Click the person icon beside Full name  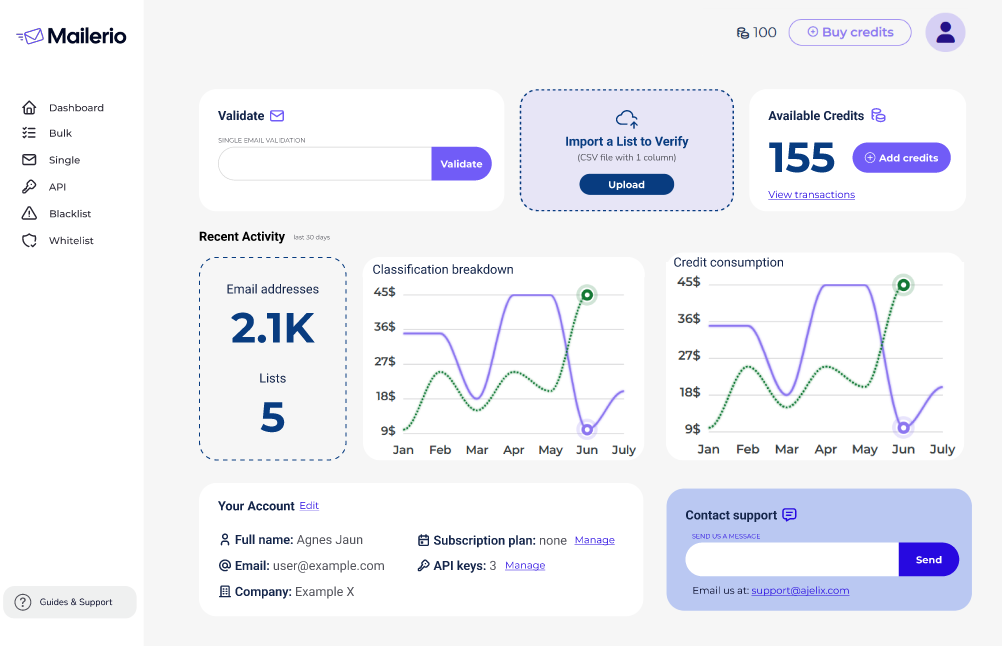(x=224, y=540)
